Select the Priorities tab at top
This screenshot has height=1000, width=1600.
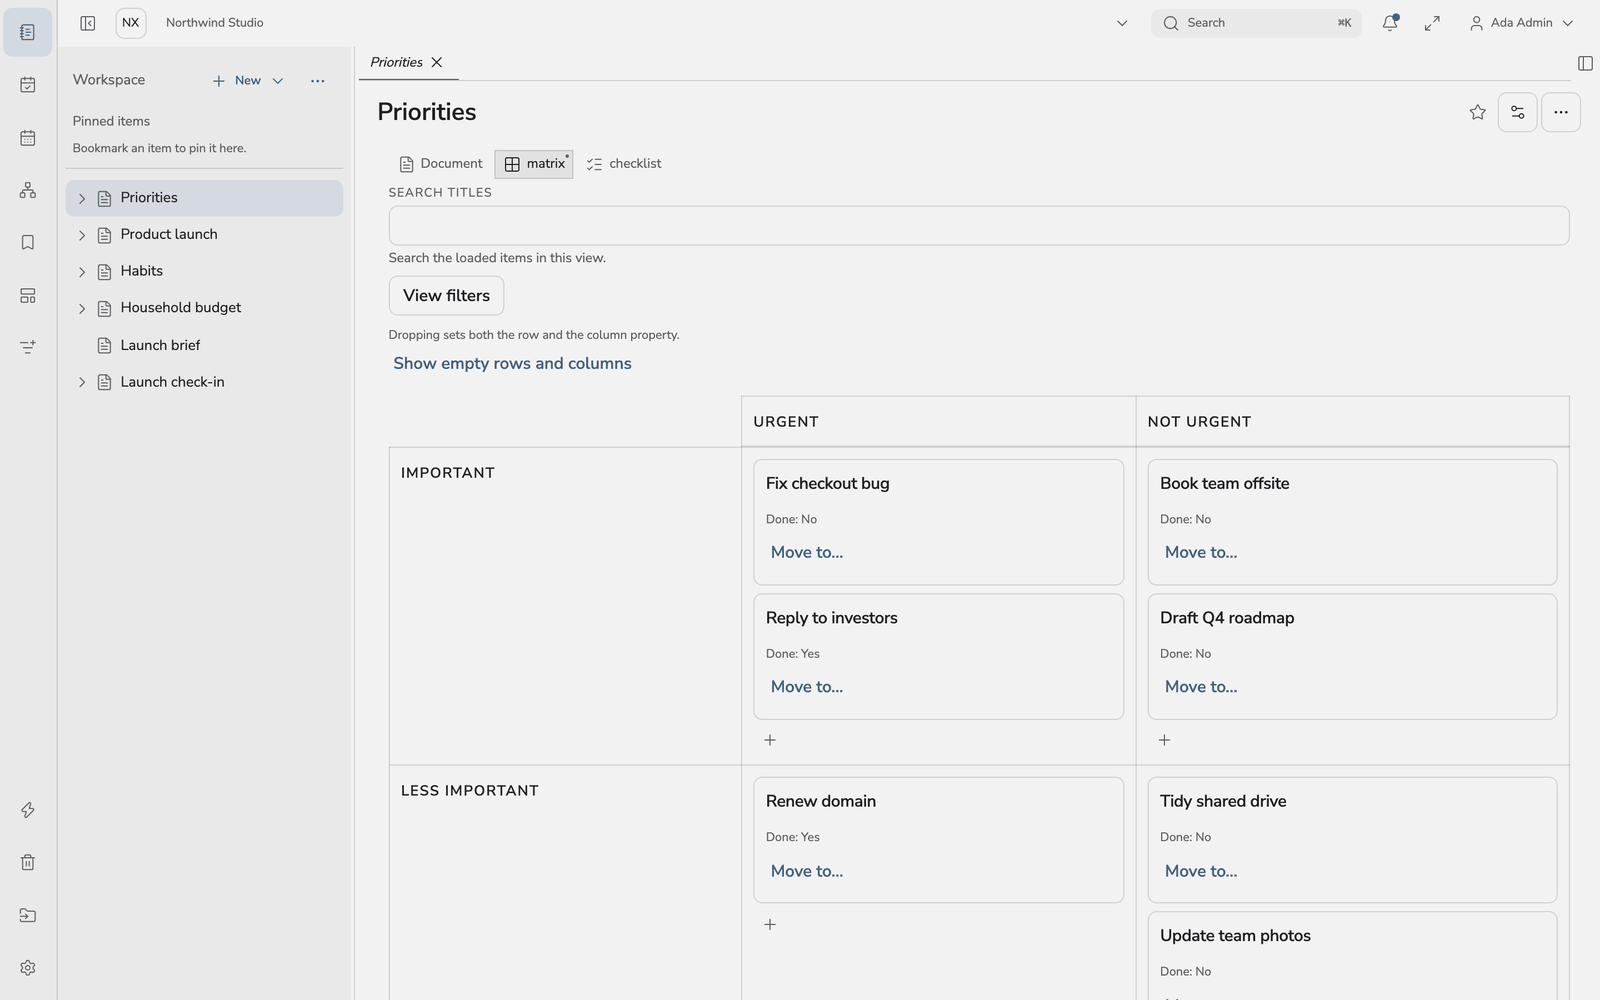(x=397, y=62)
